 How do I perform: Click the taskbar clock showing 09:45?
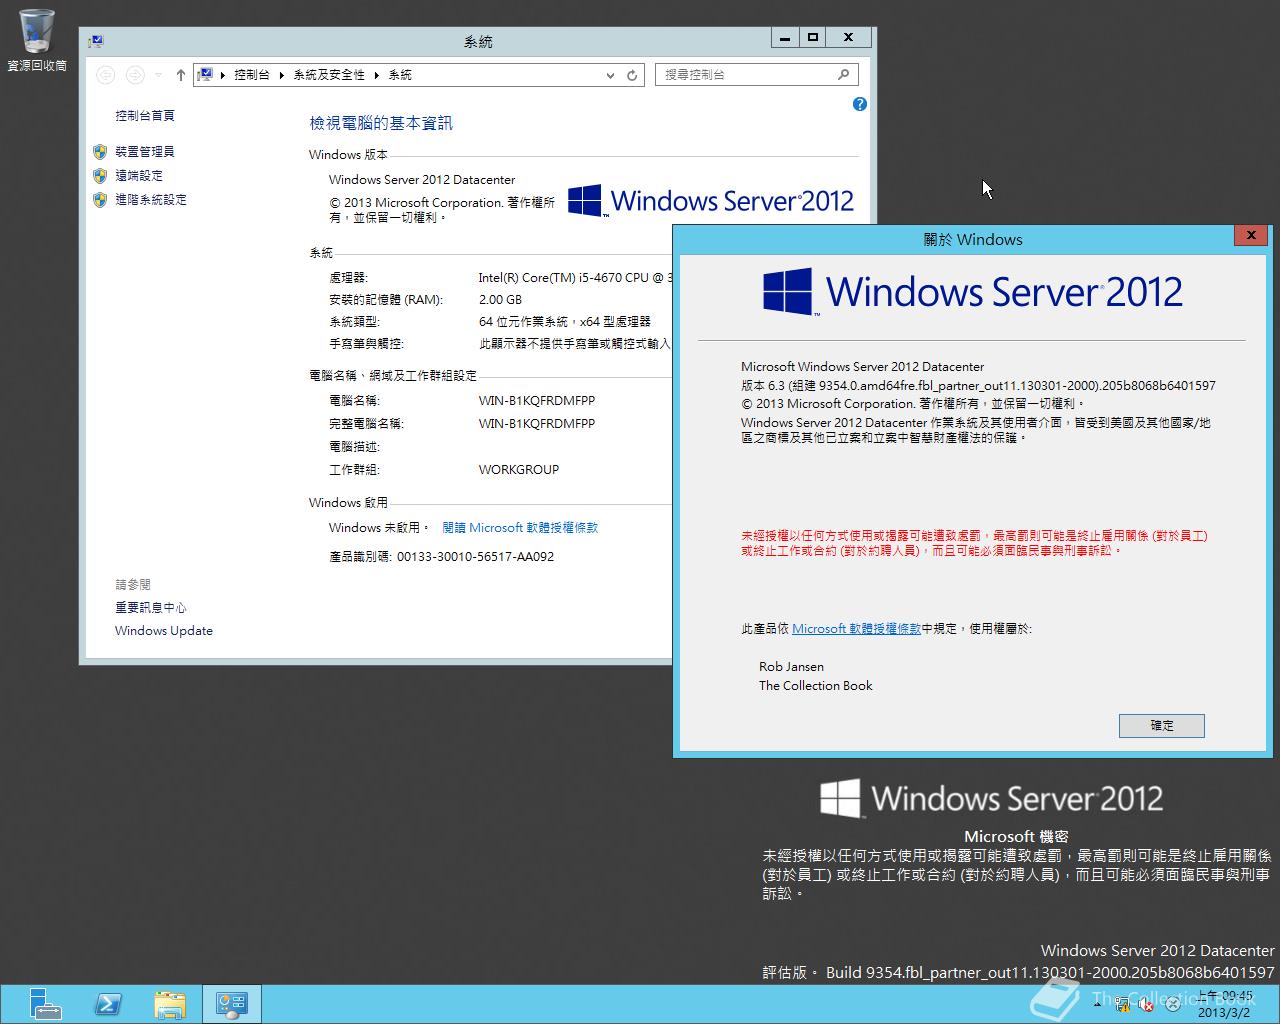point(1225,1004)
